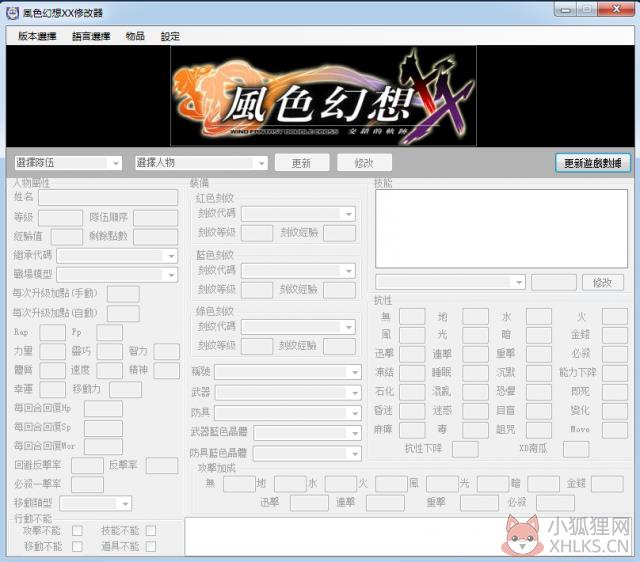Open the 語言選擇 menu
Viewport: 640px width, 562px height.
pyautogui.click(x=91, y=36)
